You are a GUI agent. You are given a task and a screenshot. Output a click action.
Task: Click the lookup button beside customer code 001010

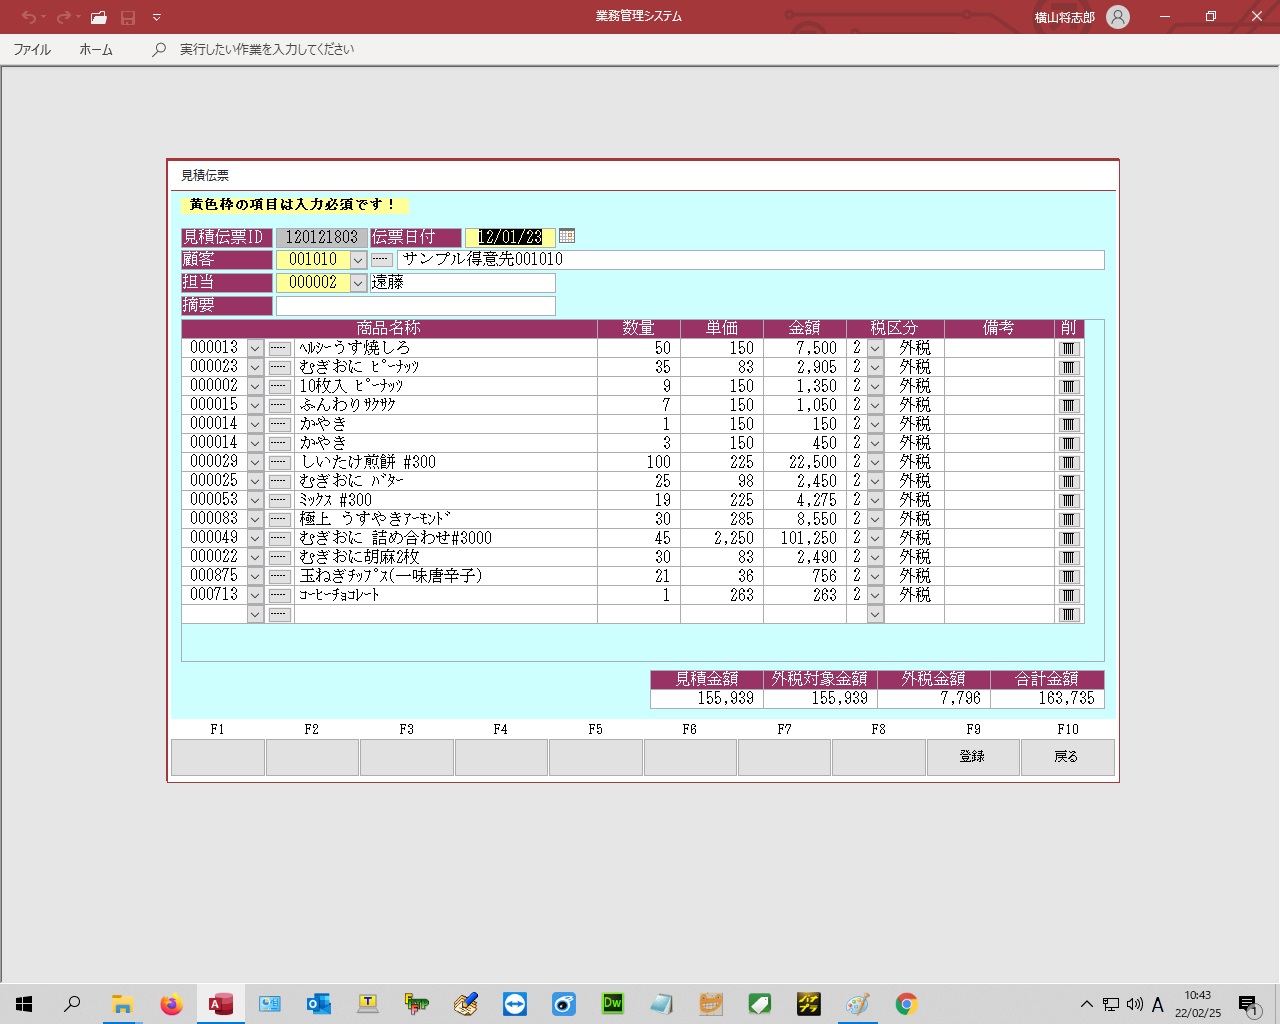[382, 260]
